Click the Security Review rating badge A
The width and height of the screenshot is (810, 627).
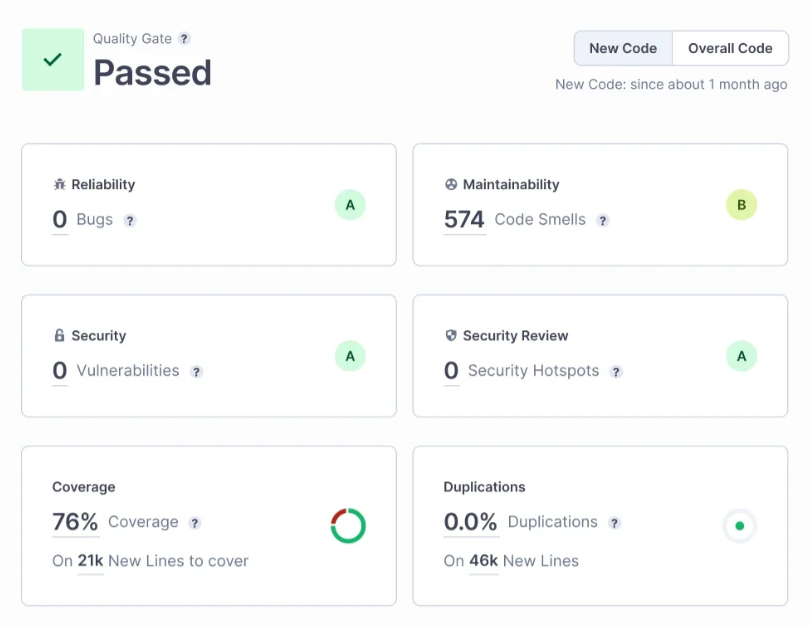click(x=740, y=355)
